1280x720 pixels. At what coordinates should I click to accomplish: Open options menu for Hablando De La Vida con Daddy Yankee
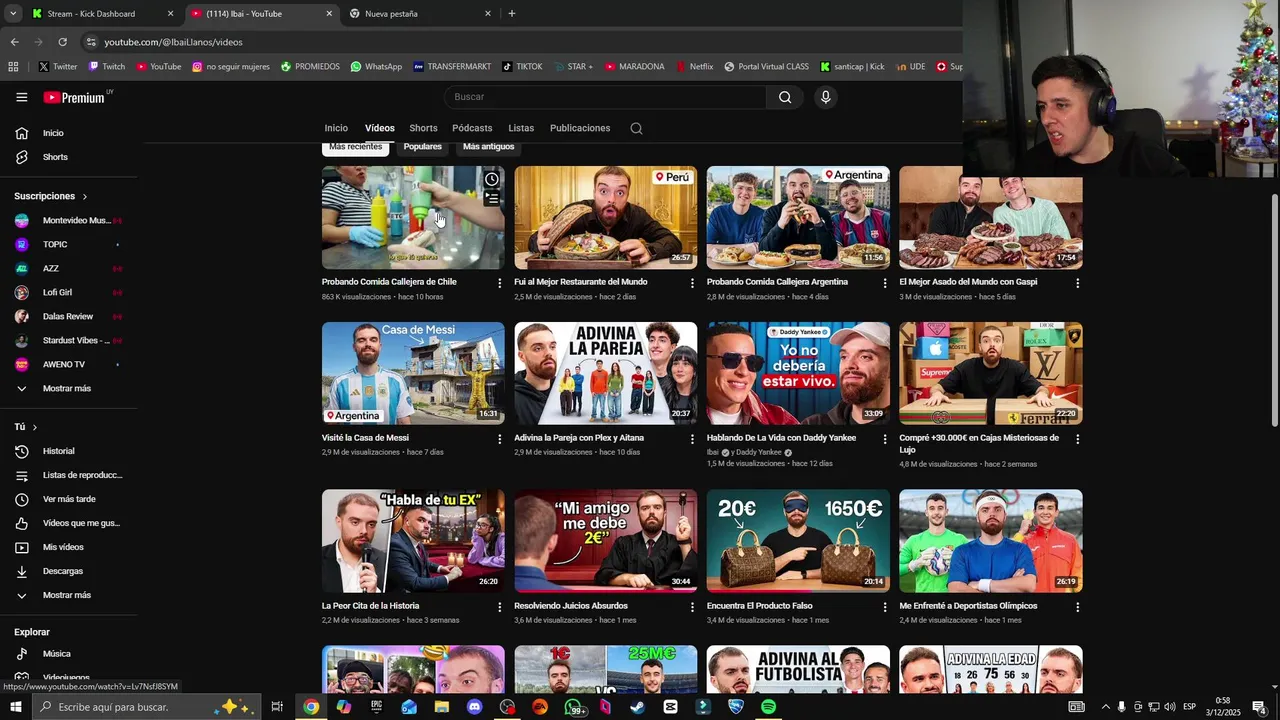[884, 439]
